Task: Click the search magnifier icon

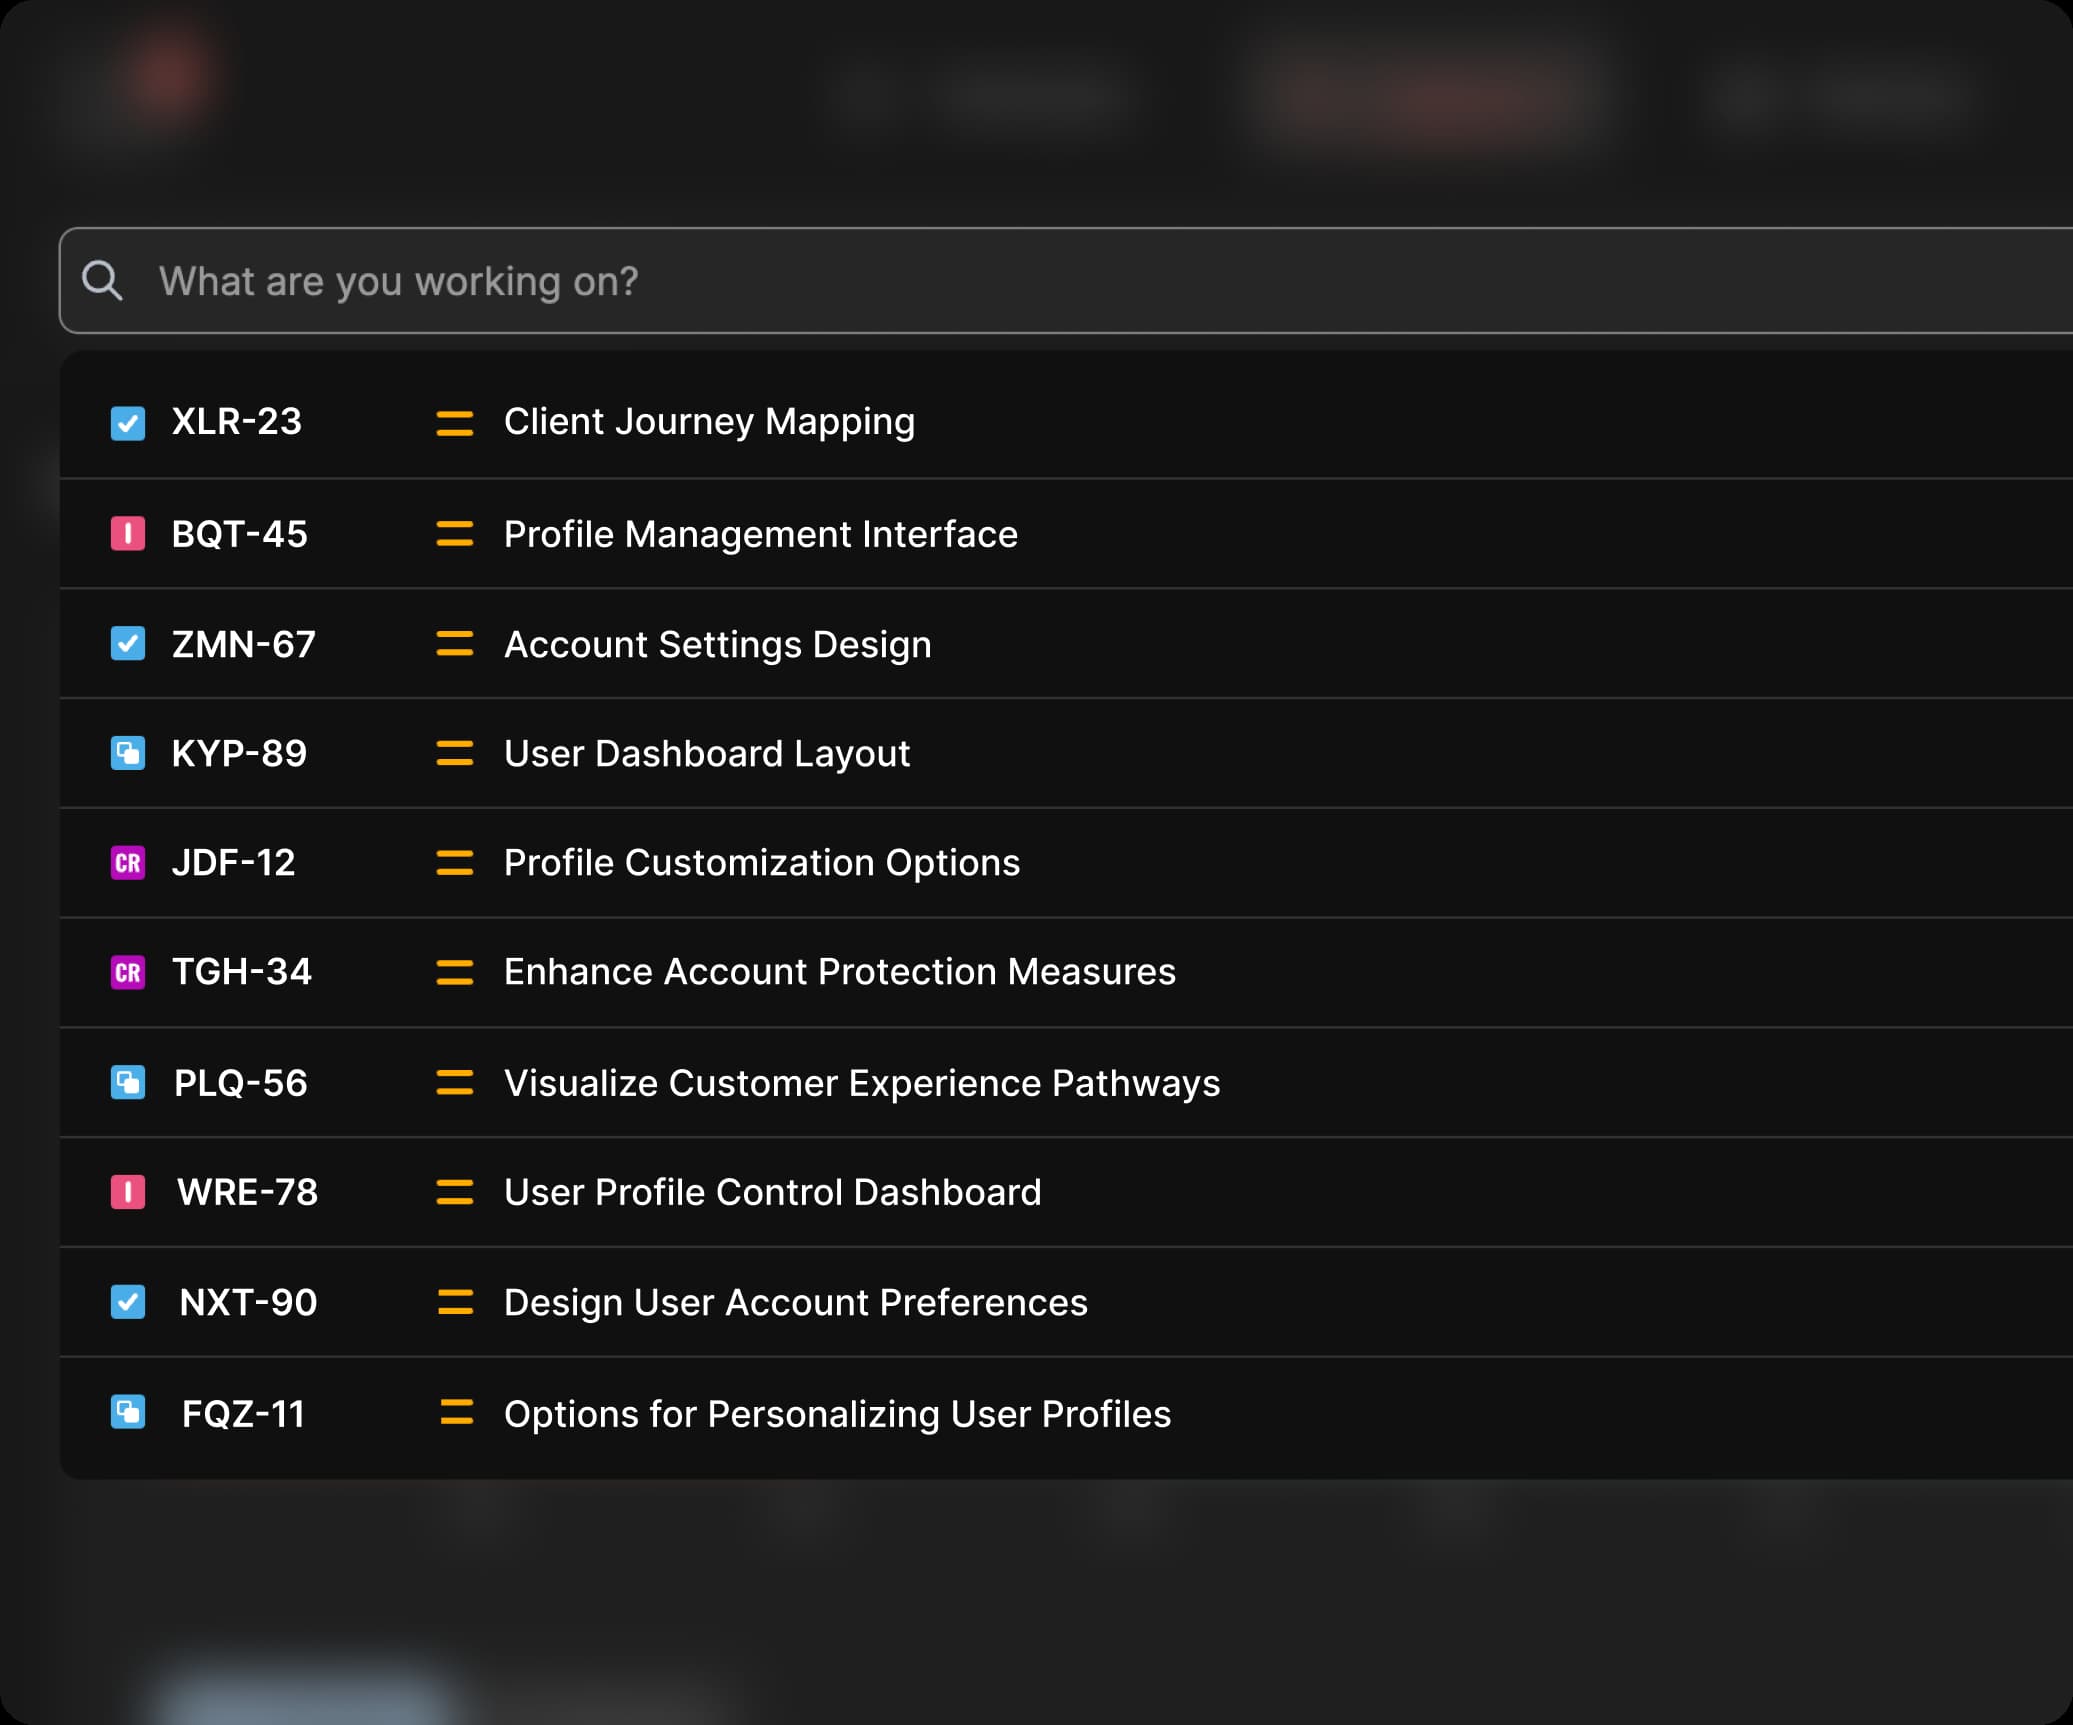Action: [102, 281]
